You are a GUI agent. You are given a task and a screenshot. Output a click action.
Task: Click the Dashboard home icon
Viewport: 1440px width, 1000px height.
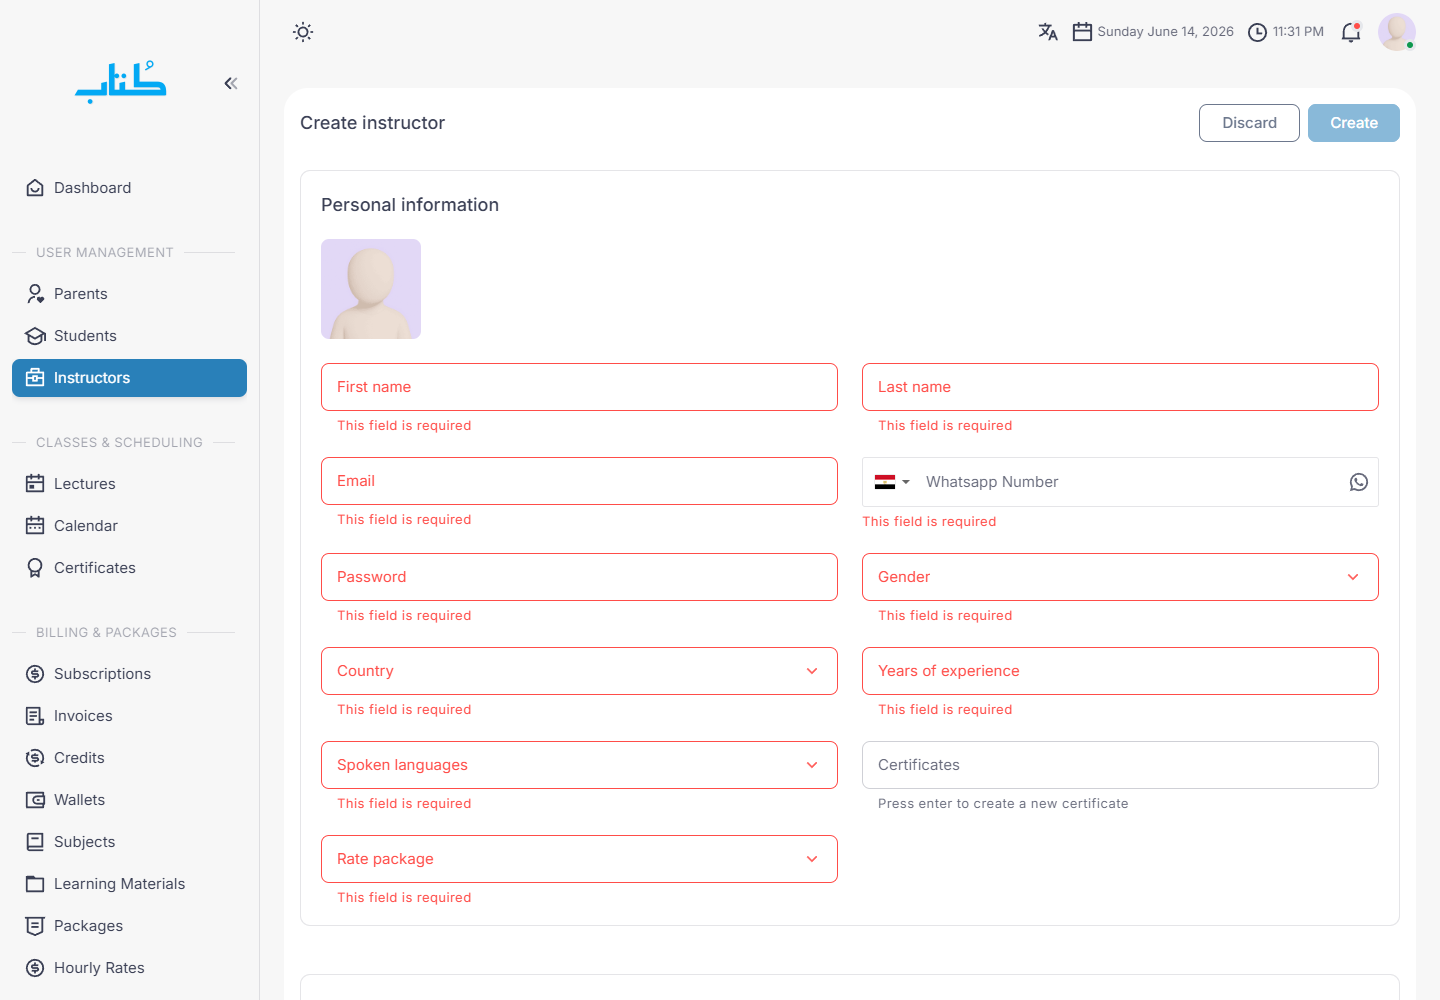click(35, 188)
